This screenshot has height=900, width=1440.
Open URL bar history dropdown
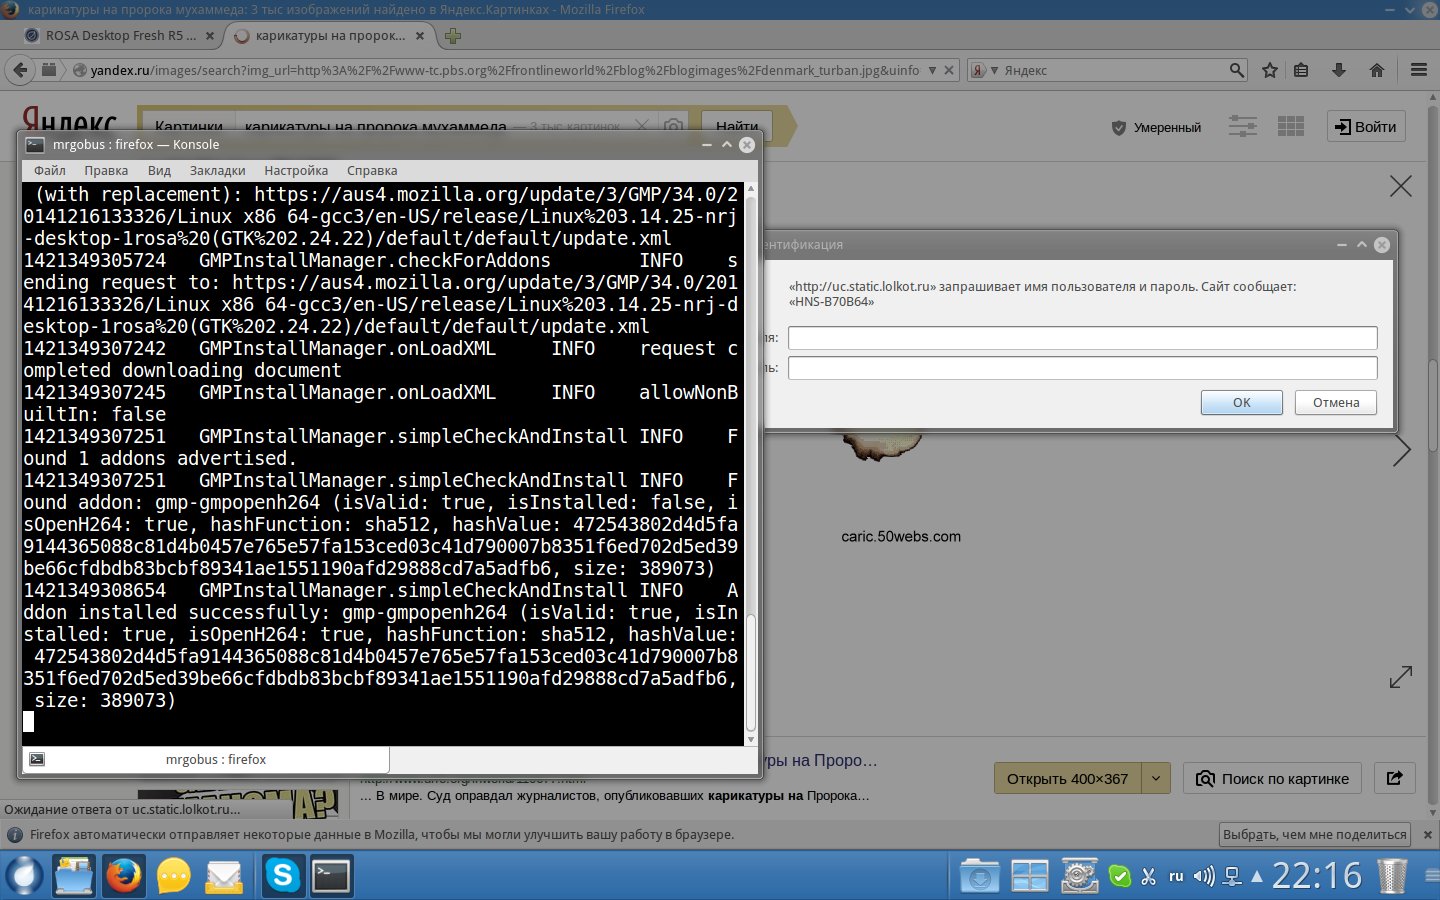(x=932, y=70)
